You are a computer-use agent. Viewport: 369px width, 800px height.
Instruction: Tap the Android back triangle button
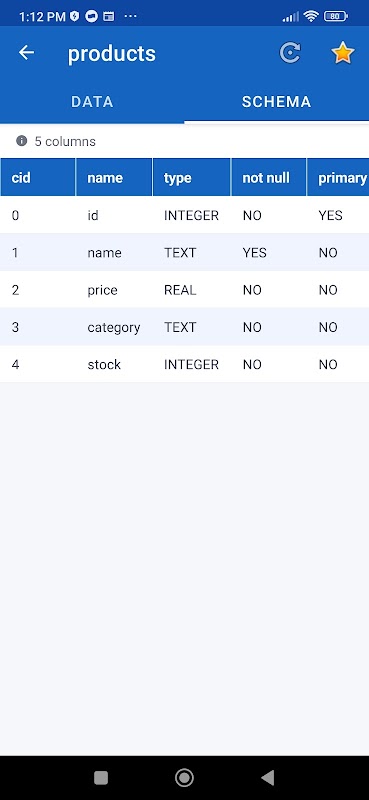(x=267, y=778)
